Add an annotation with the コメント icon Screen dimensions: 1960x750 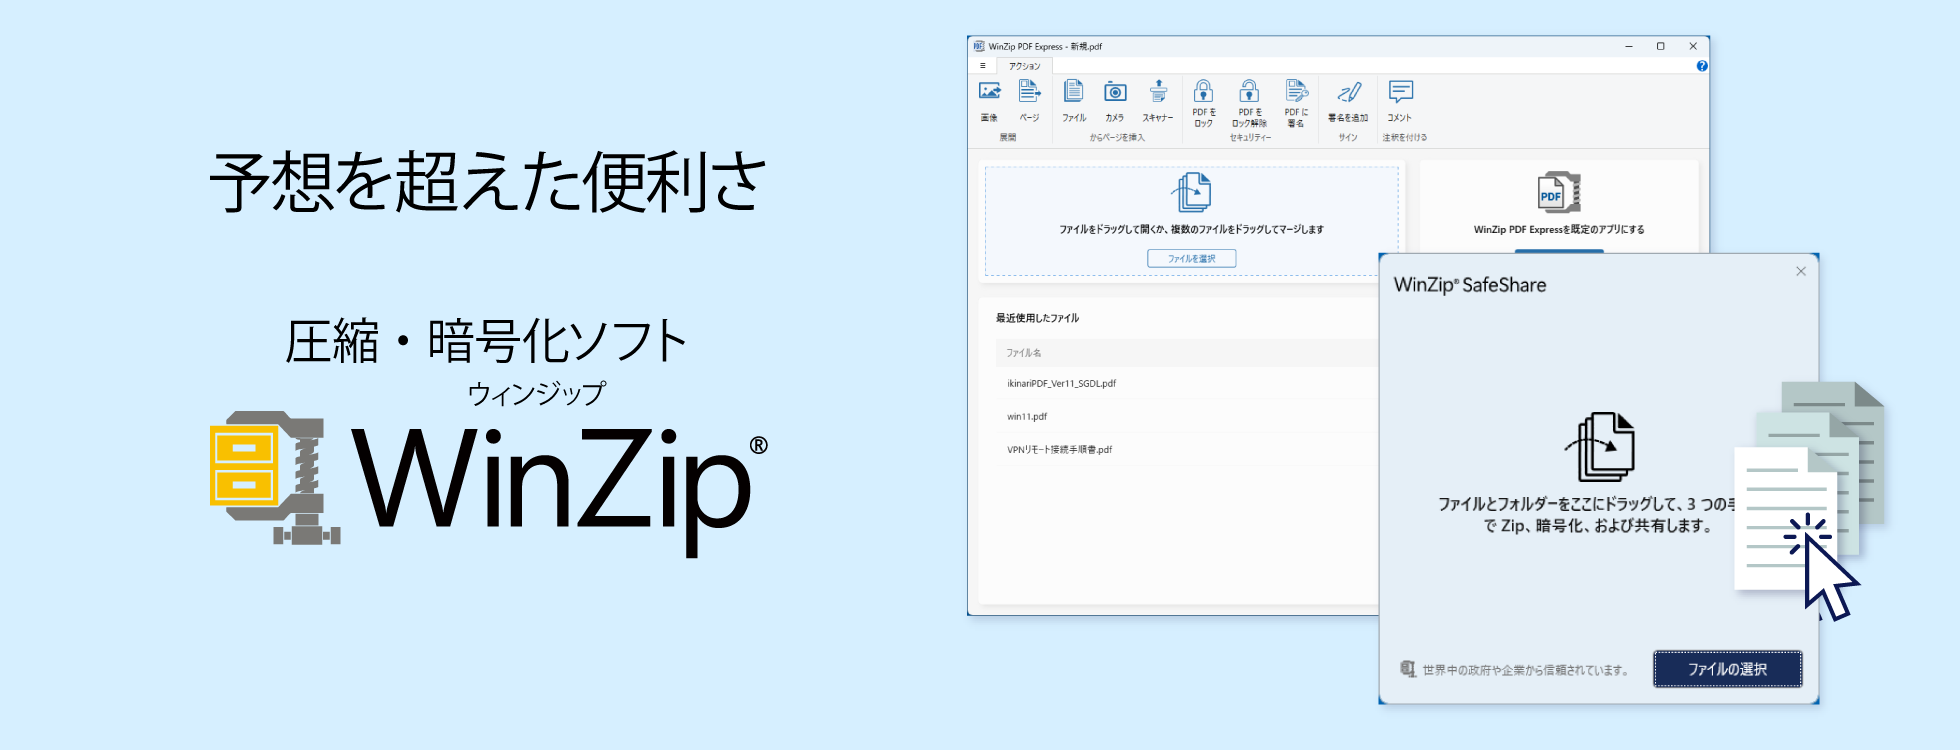click(x=1400, y=93)
